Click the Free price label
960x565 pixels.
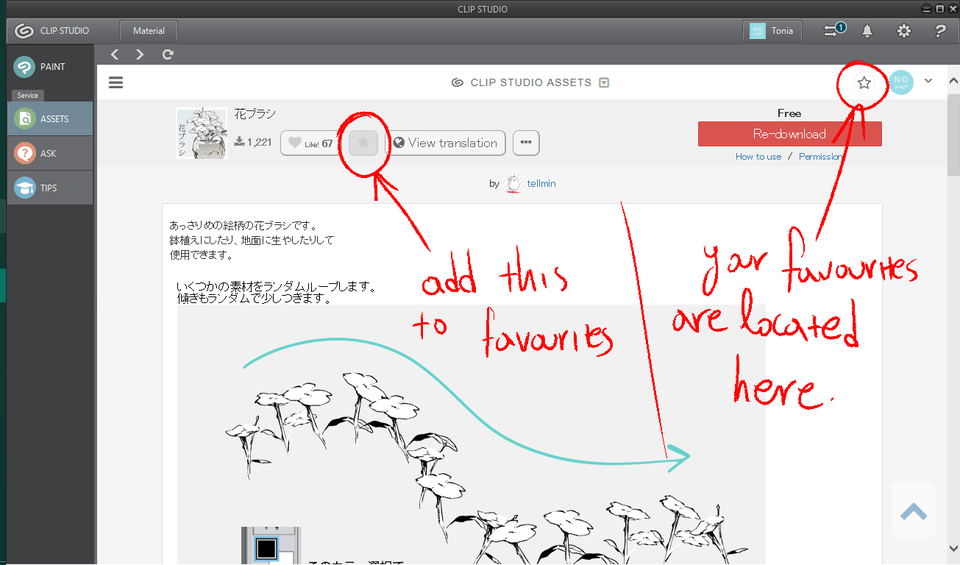[x=789, y=113]
